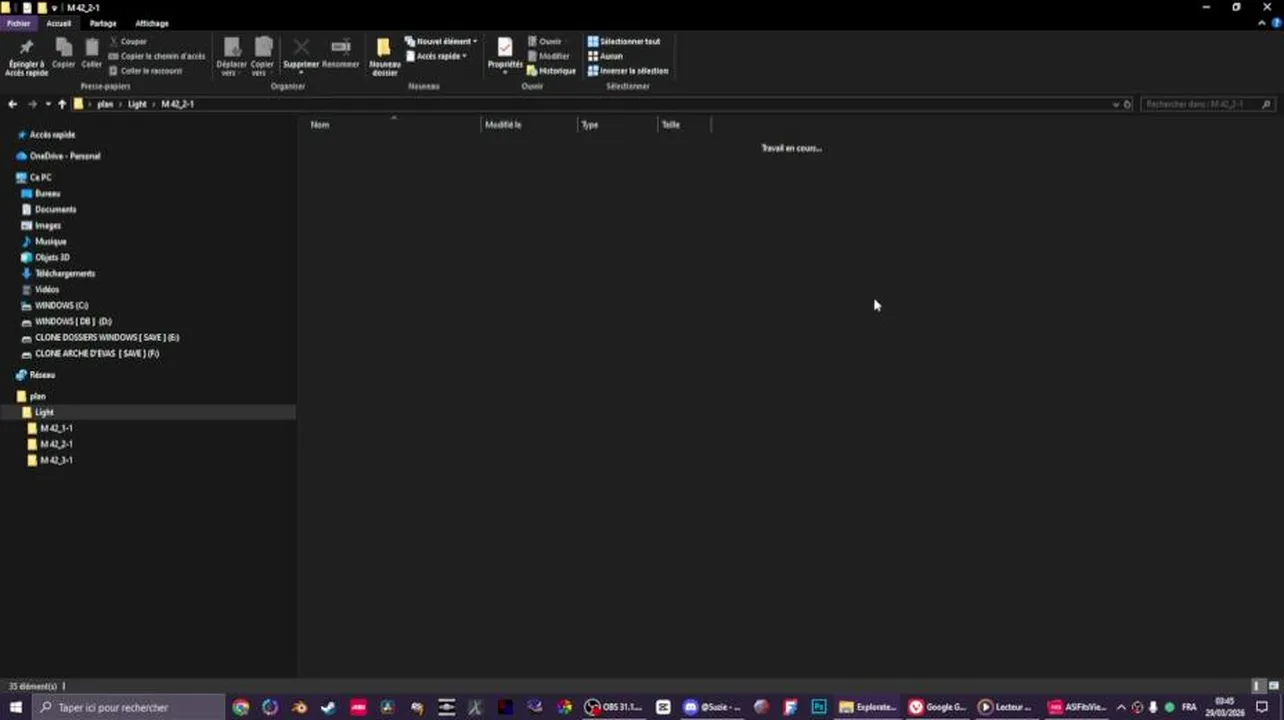Open the Fichier menu
Image resolution: width=1284 pixels, height=720 pixels.
(x=18, y=23)
